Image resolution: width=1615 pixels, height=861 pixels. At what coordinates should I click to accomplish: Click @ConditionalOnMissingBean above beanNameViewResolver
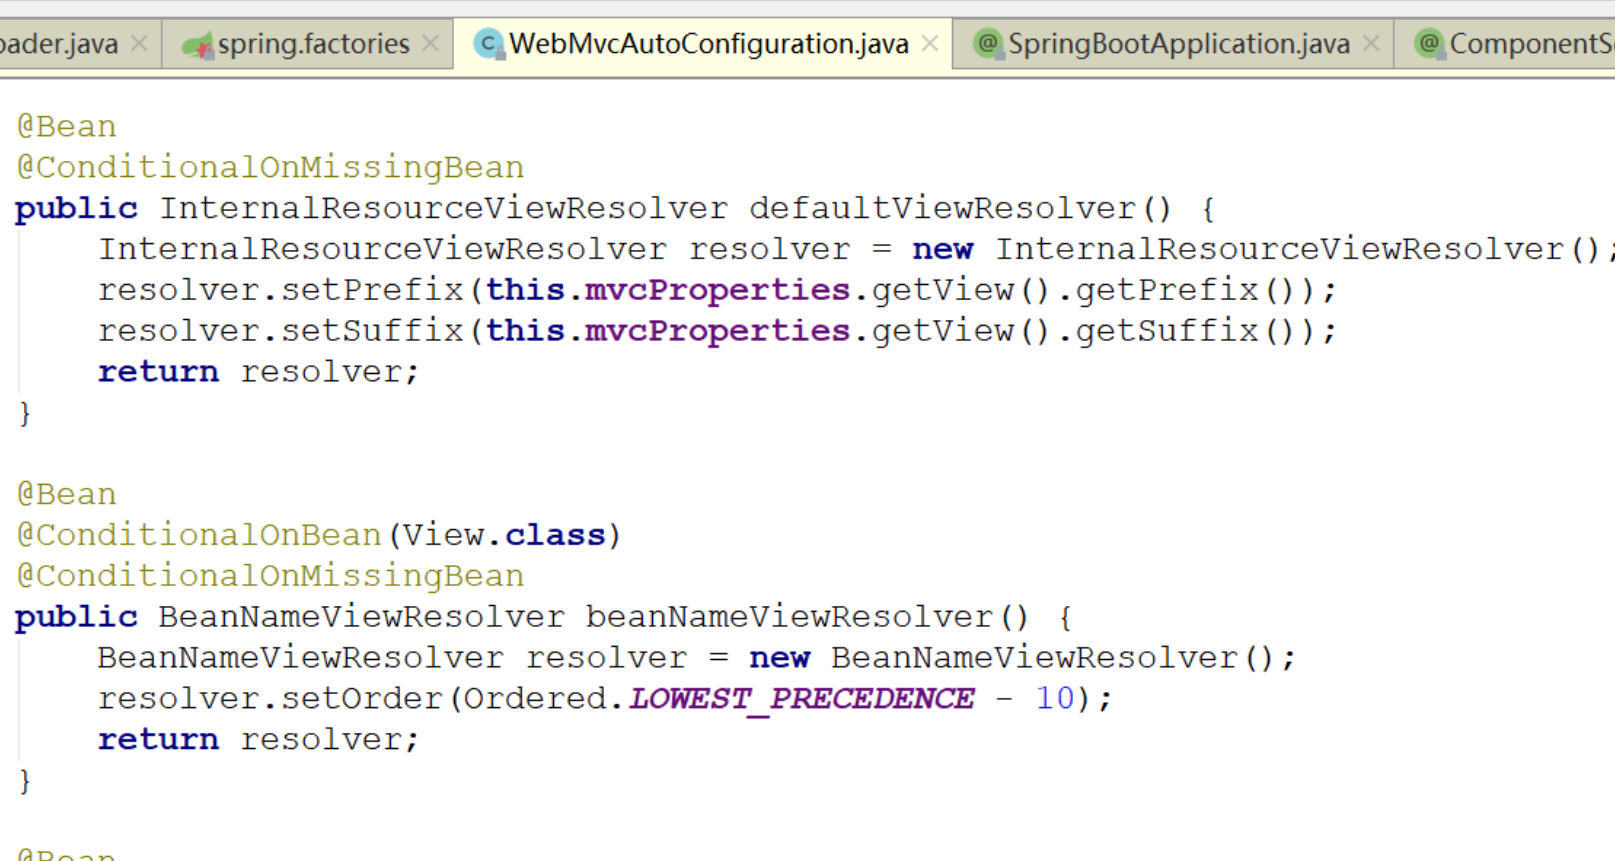(x=270, y=576)
